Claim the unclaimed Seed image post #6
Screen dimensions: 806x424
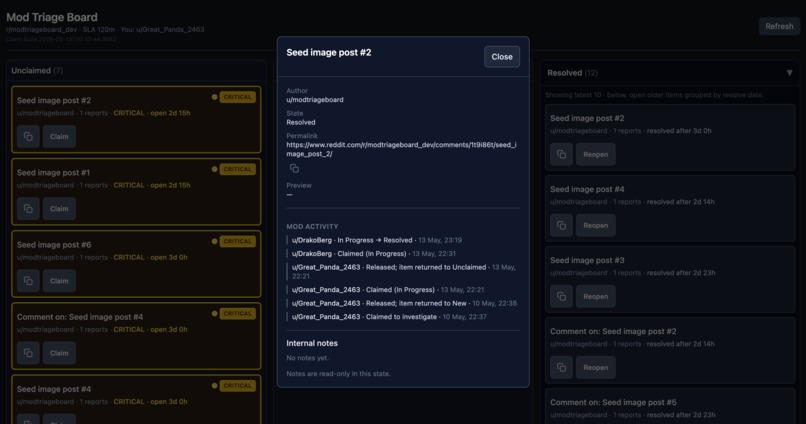pyautogui.click(x=59, y=281)
